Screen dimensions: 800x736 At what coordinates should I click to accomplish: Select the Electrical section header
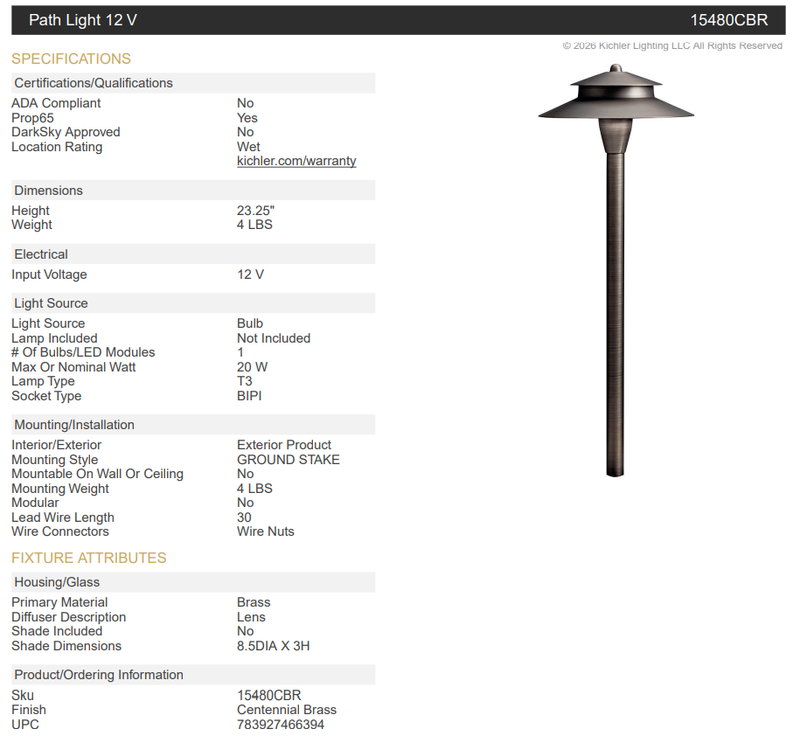pyautogui.click(x=193, y=254)
